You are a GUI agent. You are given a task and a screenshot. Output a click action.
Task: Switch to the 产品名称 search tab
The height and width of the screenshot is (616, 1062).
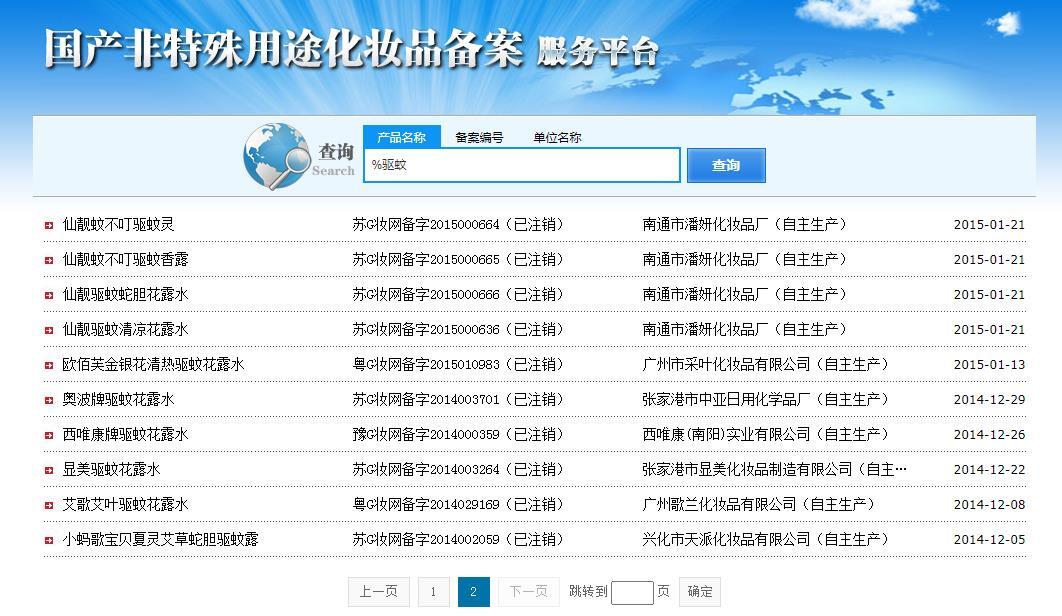click(402, 137)
